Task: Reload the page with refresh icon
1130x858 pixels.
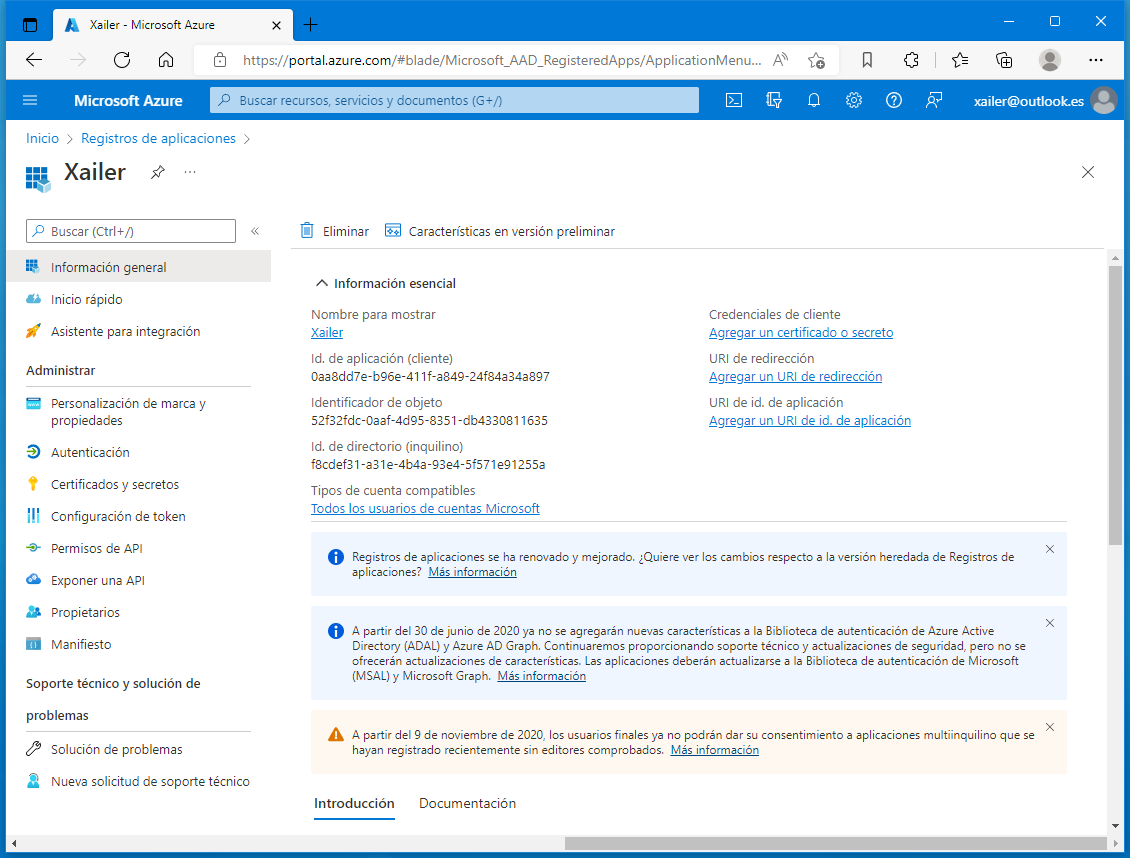Action: (x=122, y=60)
